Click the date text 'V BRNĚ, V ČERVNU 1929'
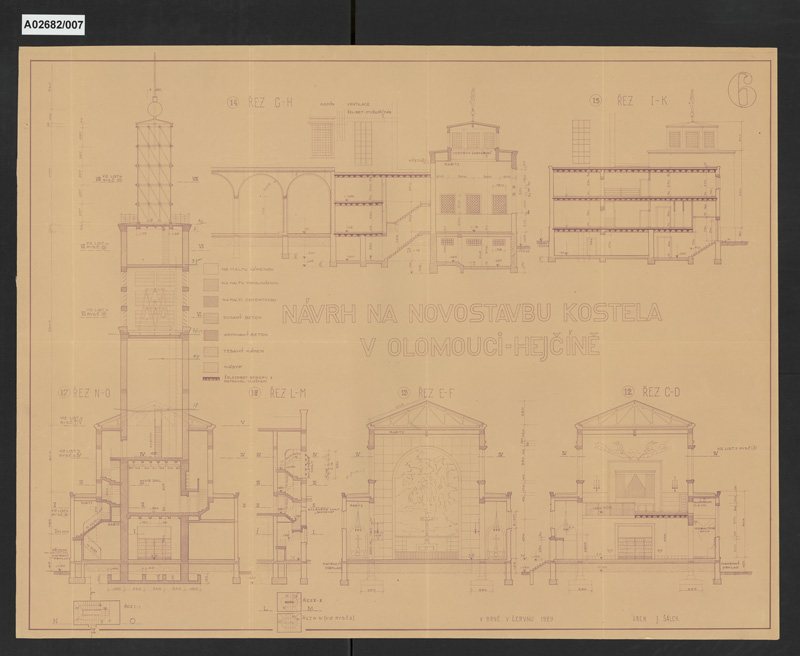This screenshot has height=656, width=800. click(516, 619)
